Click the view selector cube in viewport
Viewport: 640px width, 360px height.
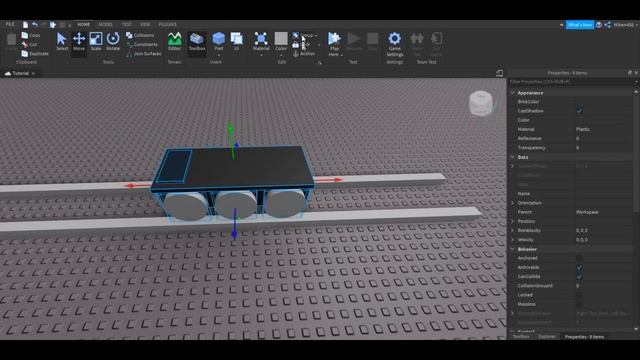pyautogui.click(x=480, y=103)
